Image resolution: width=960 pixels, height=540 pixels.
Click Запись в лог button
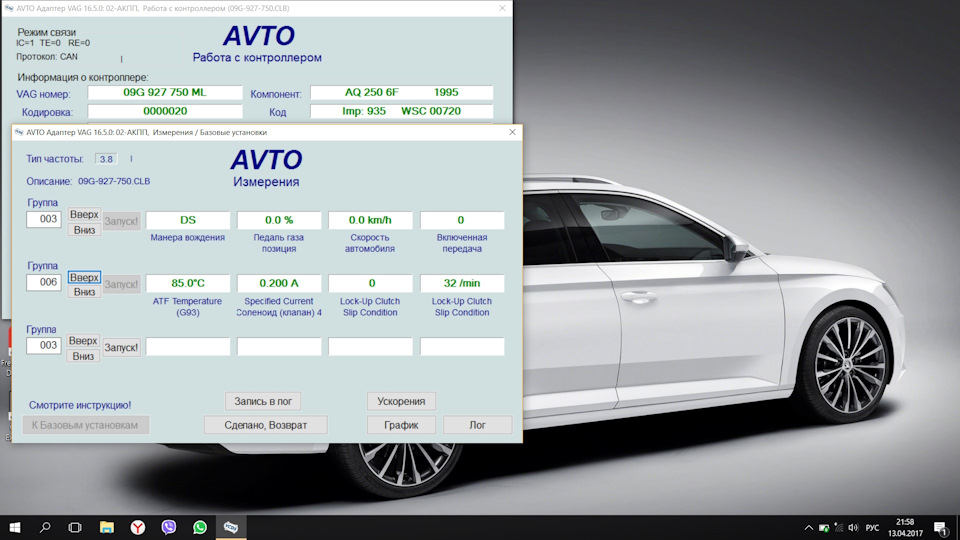pos(263,401)
